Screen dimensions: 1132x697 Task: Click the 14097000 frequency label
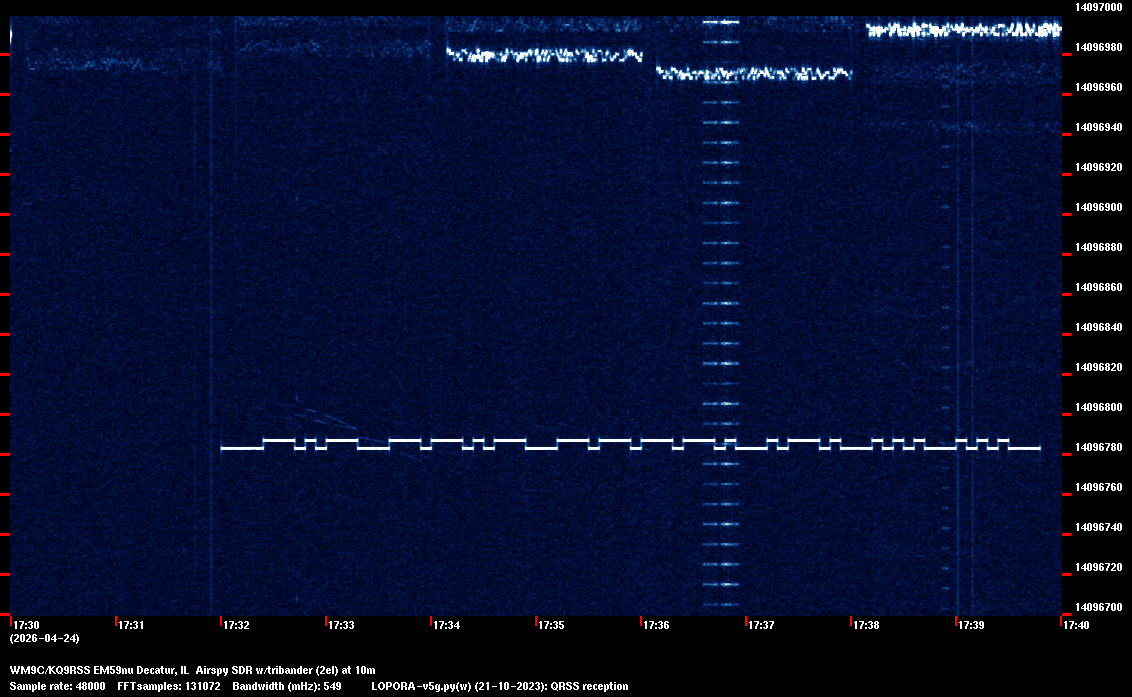point(1098,7)
